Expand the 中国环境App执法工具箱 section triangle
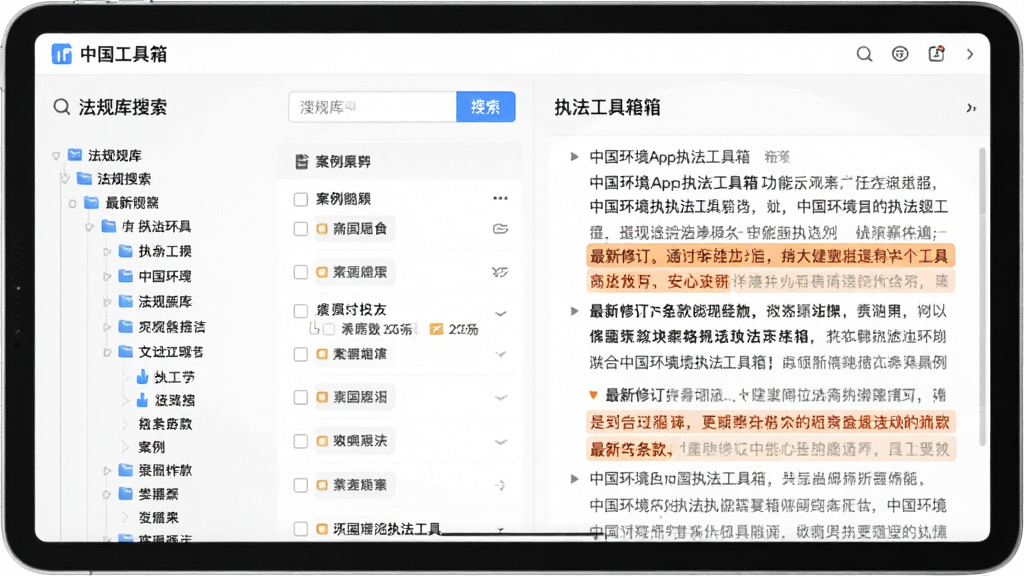 pos(574,157)
